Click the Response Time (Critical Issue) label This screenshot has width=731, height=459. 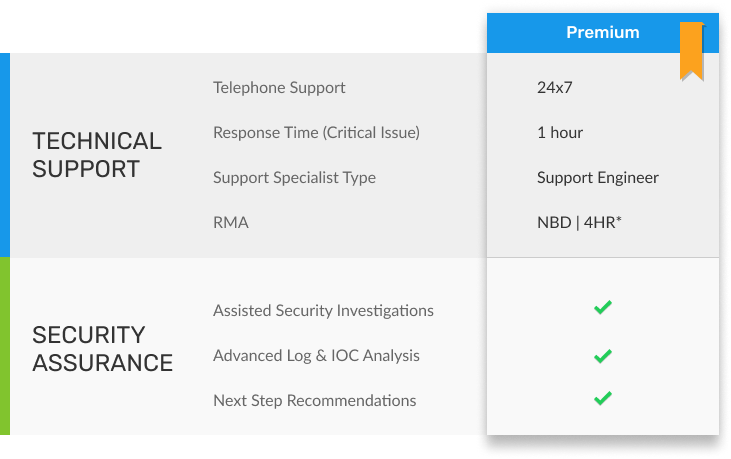(316, 133)
